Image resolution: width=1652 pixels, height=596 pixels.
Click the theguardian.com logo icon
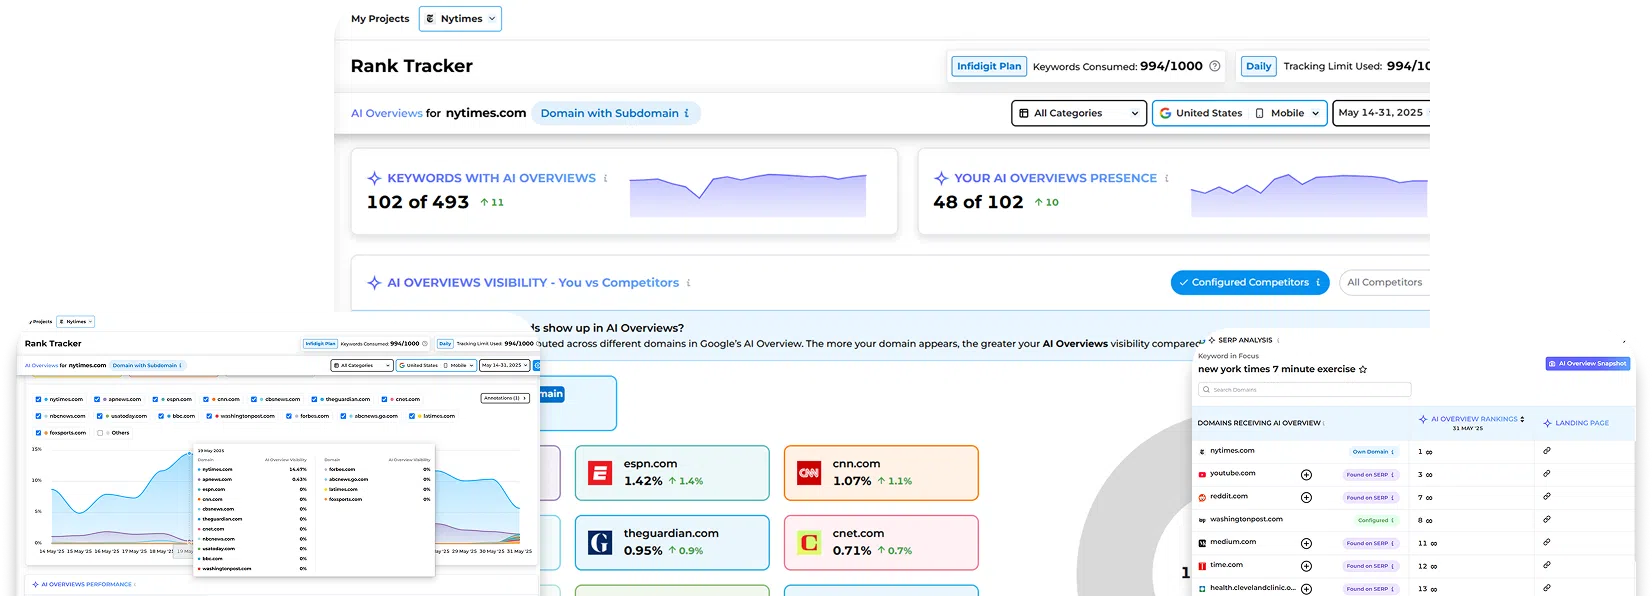[600, 542]
